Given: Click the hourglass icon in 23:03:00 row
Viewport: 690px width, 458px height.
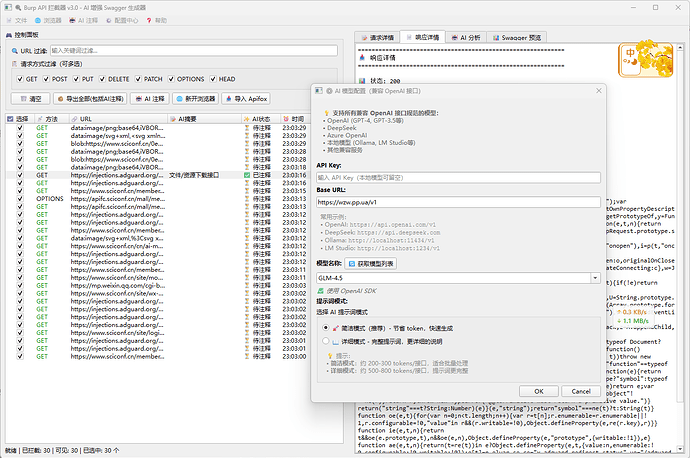Looking at the screenshot, I should [247, 356].
